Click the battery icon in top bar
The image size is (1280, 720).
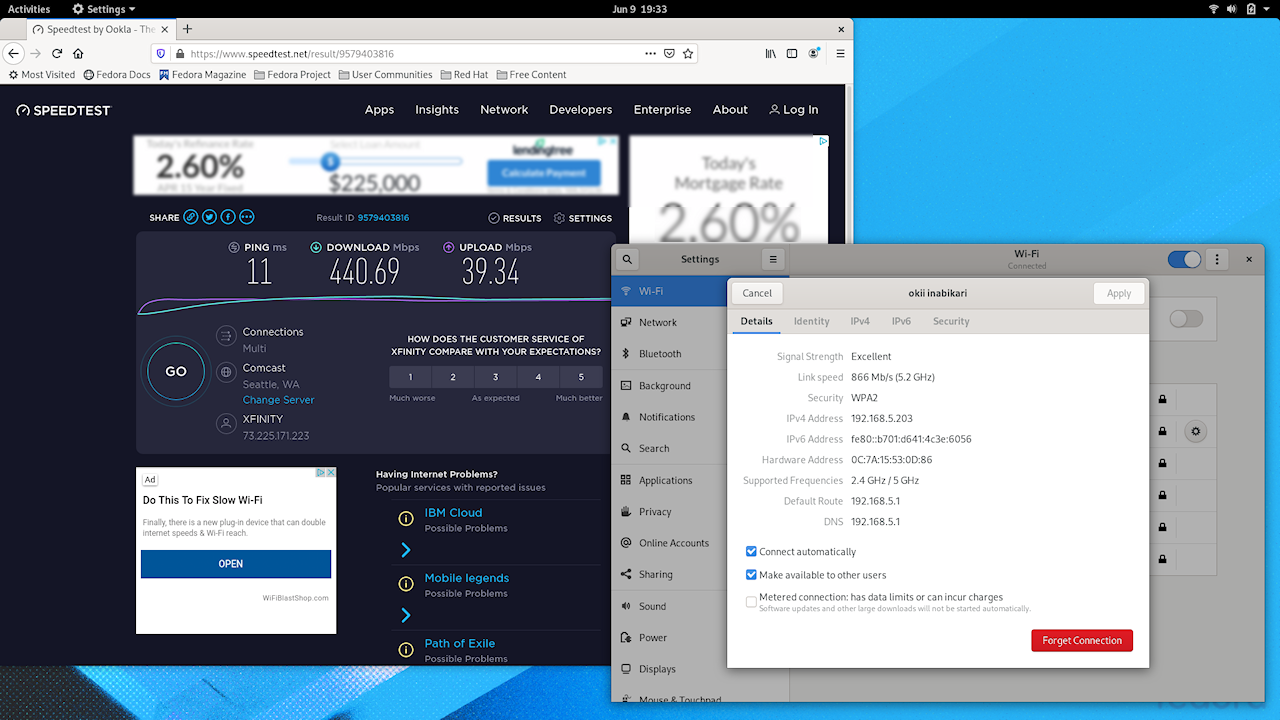pyautogui.click(x=1251, y=9)
